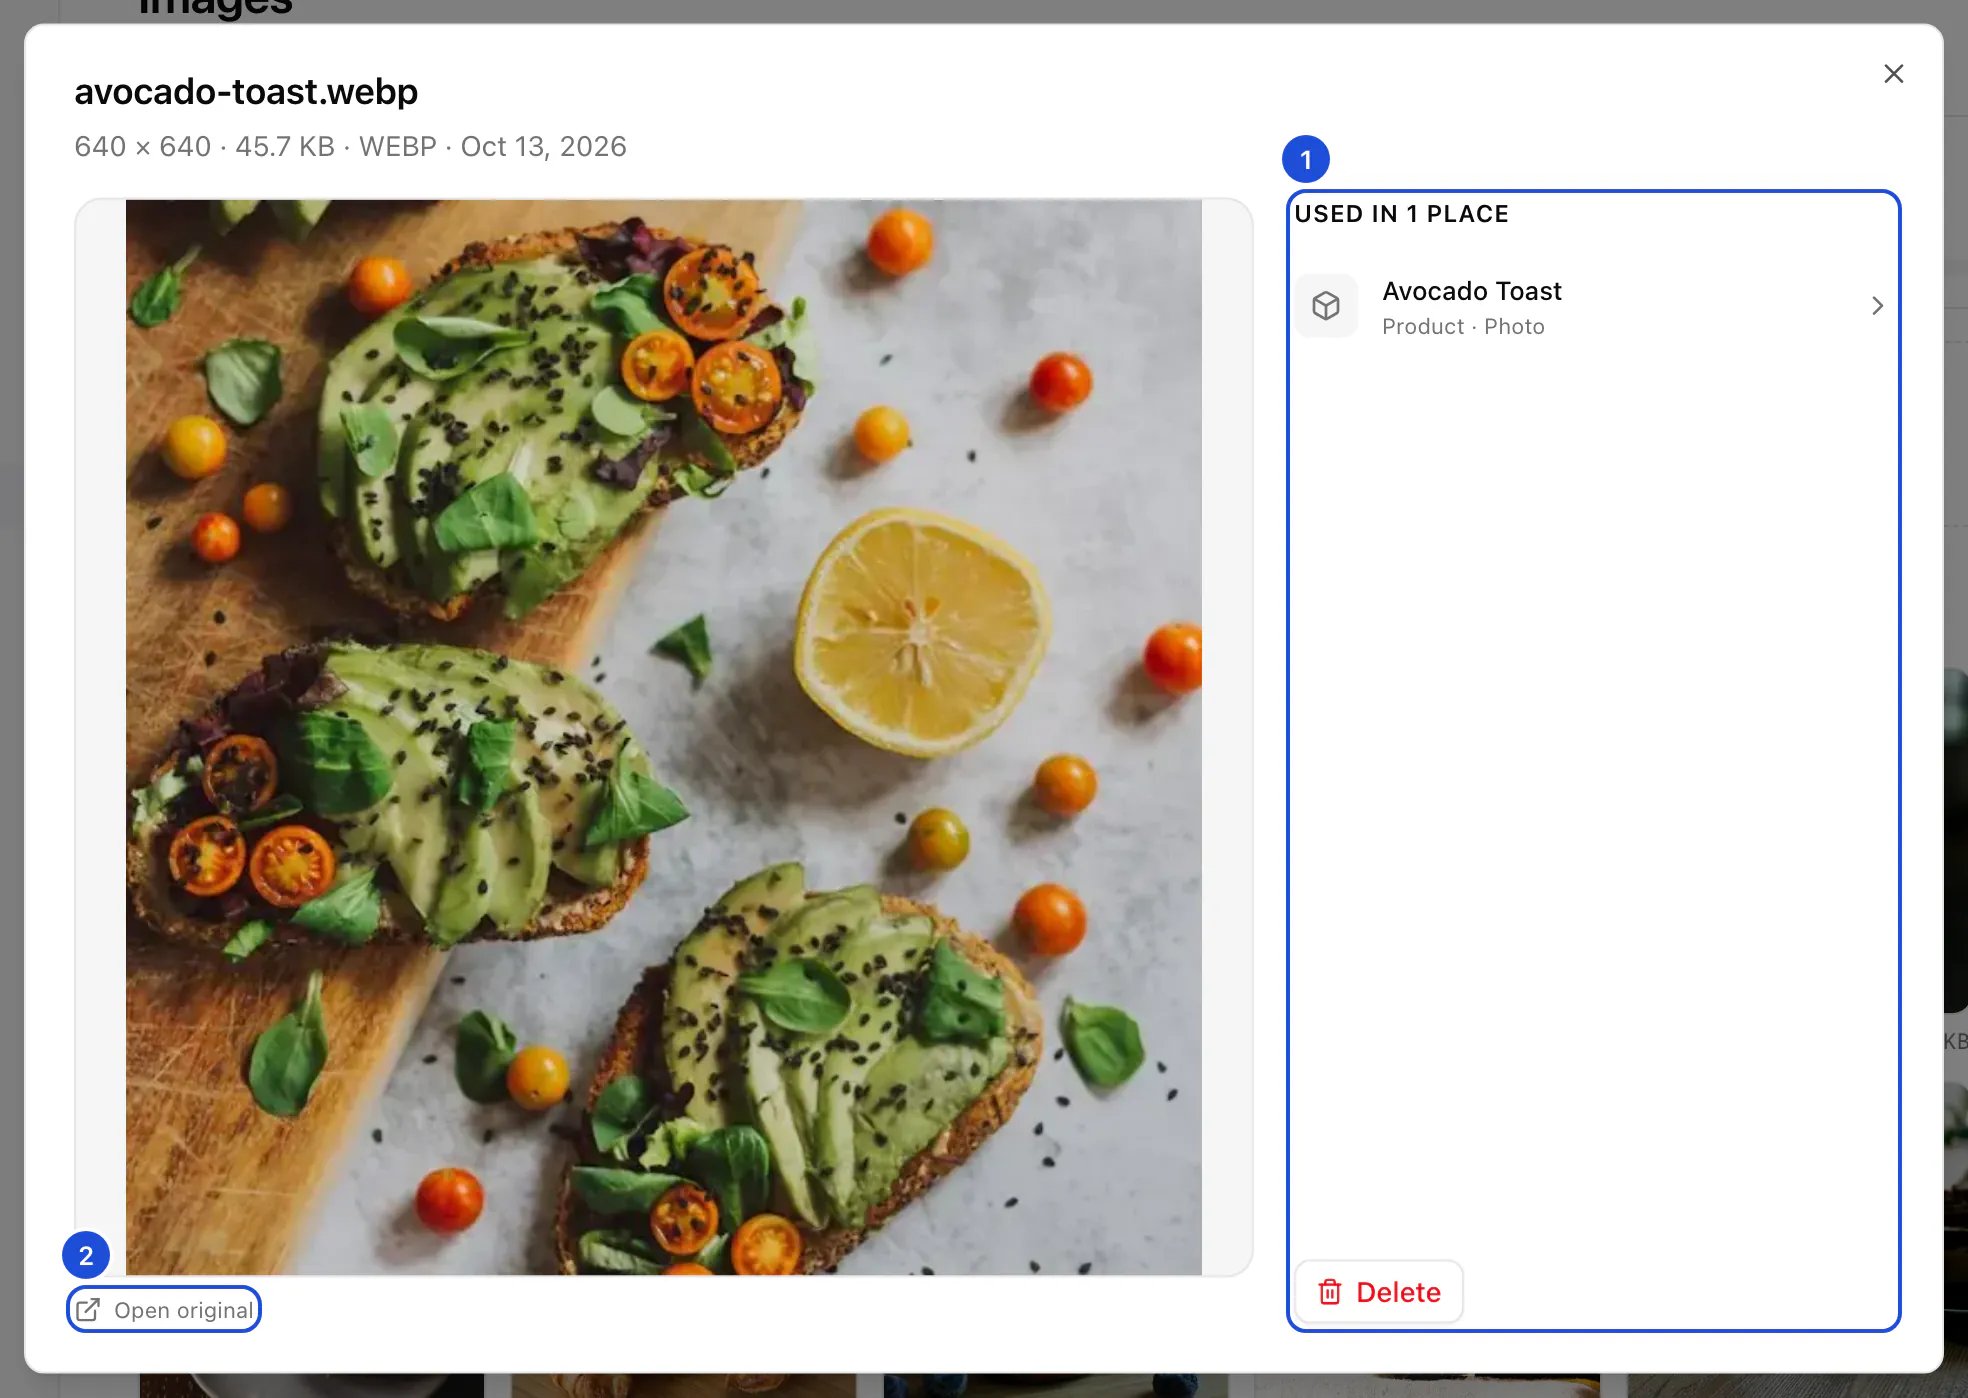Click the product cube icon beside Avocado Toast
Viewport: 1968px width, 1398px height.
1326,306
